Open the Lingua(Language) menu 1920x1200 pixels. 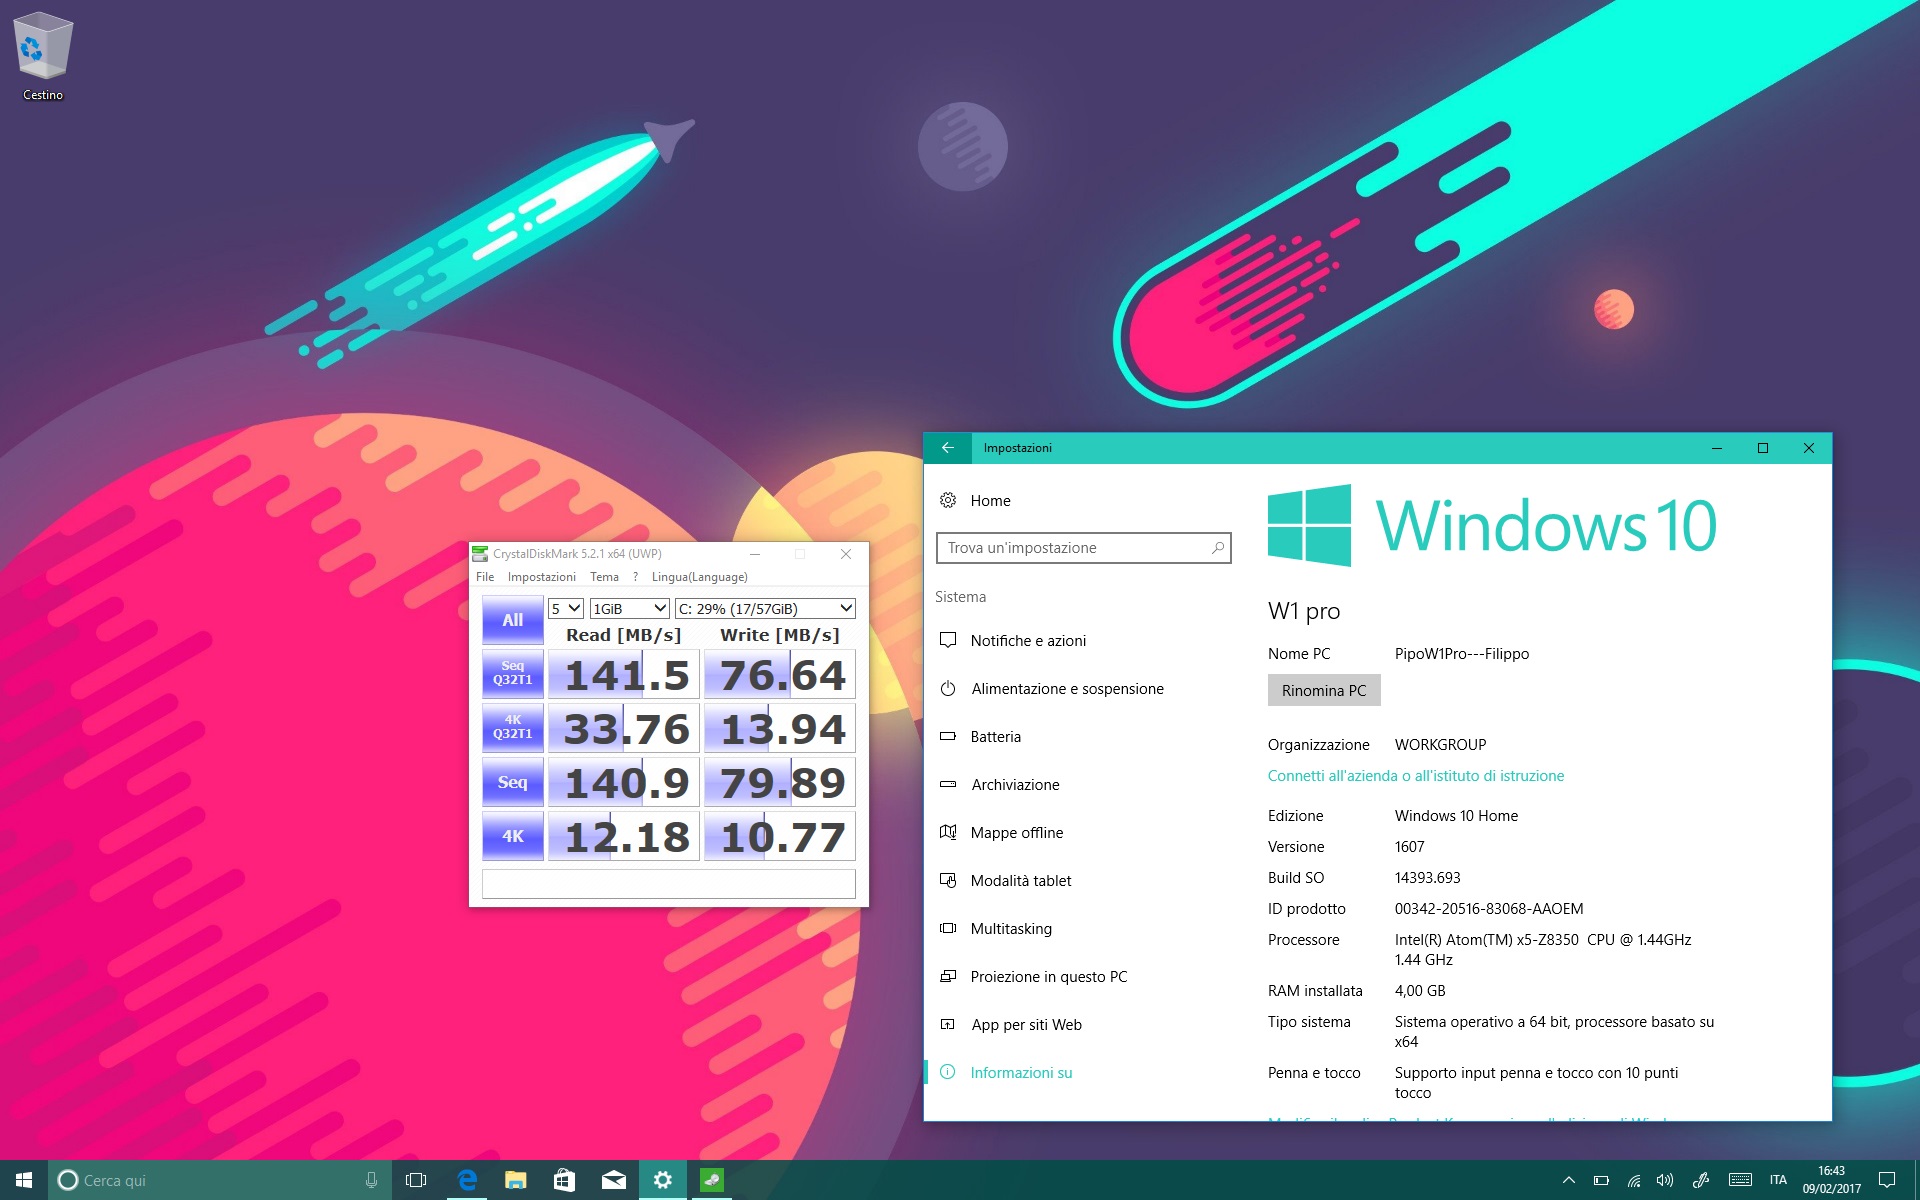(x=699, y=577)
